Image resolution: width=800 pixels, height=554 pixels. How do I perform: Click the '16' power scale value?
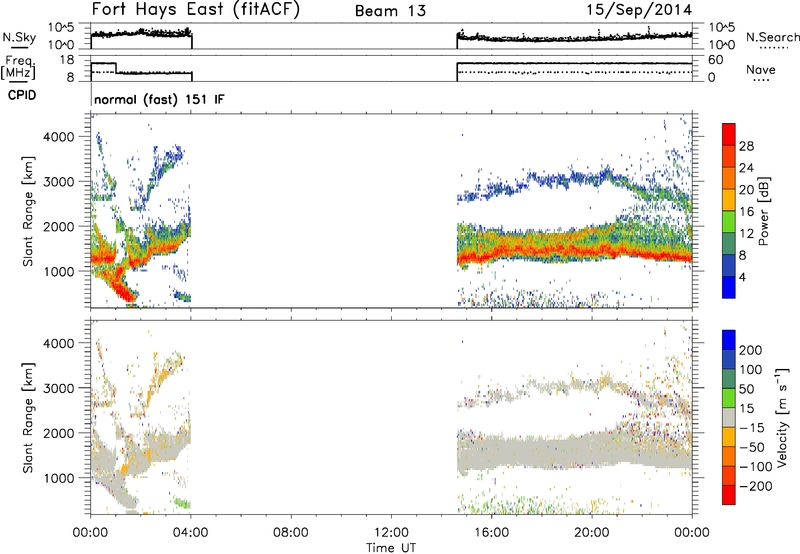point(746,212)
